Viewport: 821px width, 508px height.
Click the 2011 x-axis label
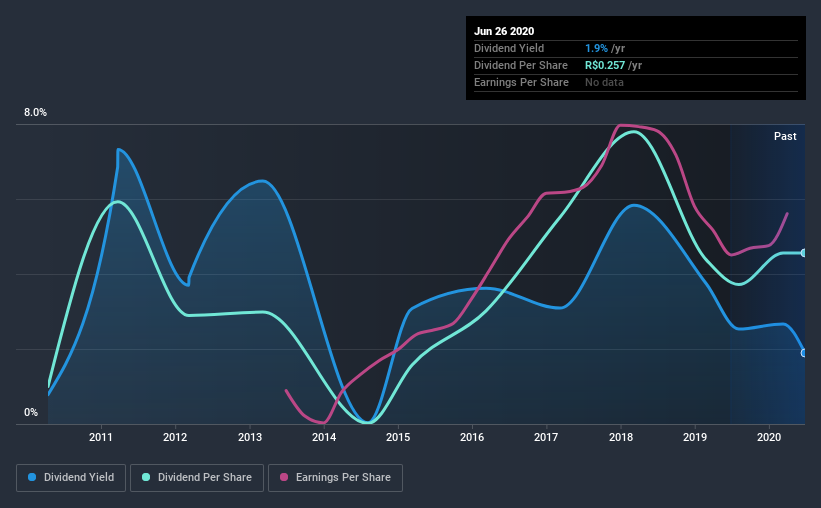click(x=101, y=437)
